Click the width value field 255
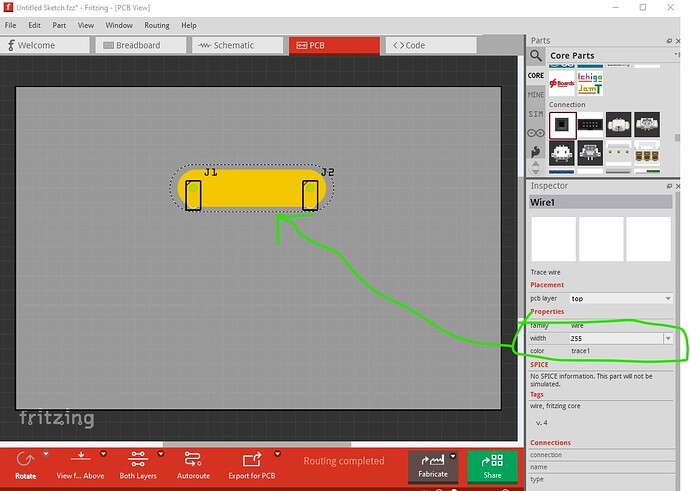The width and height of the screenshot is (690, 491). coord(616,338)
